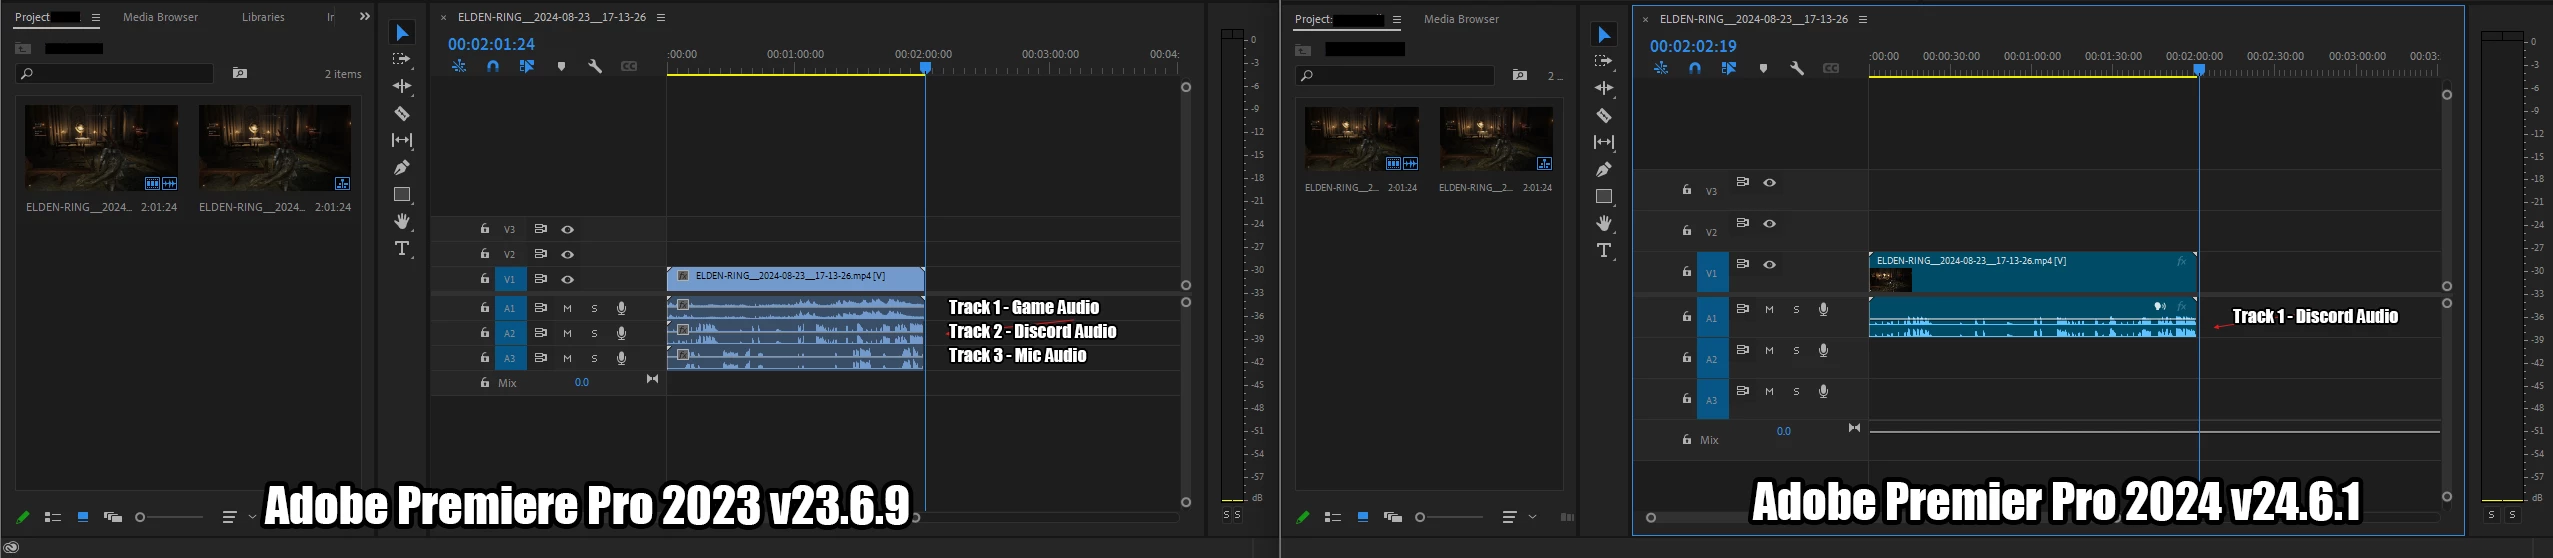Select the Hand tool in the 2023 window
2553x558 pixels.
402,221
